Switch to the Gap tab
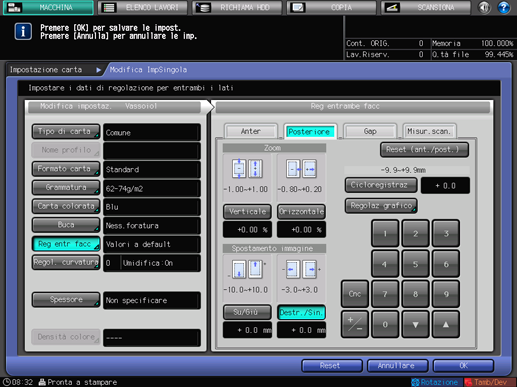 point(370,131)
